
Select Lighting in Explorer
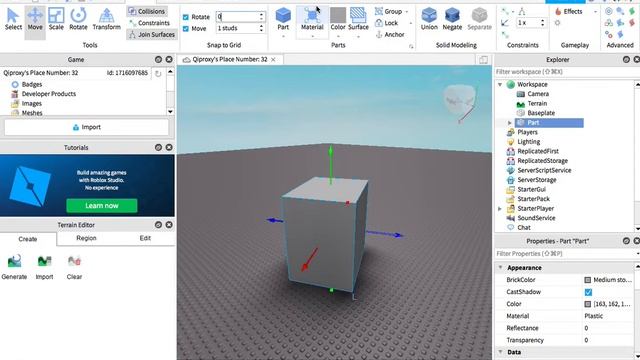pos(529,142)
